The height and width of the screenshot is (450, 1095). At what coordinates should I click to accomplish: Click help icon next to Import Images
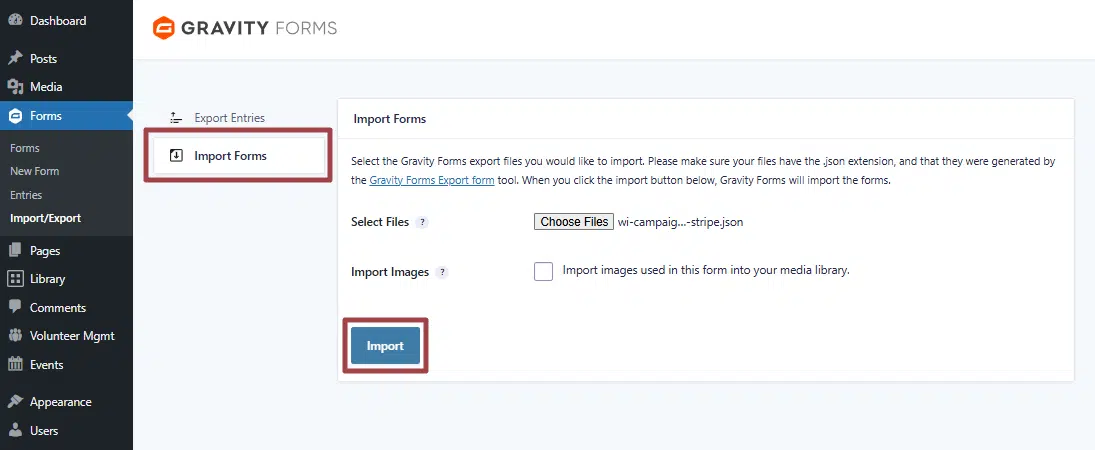(x=442, y=272)
